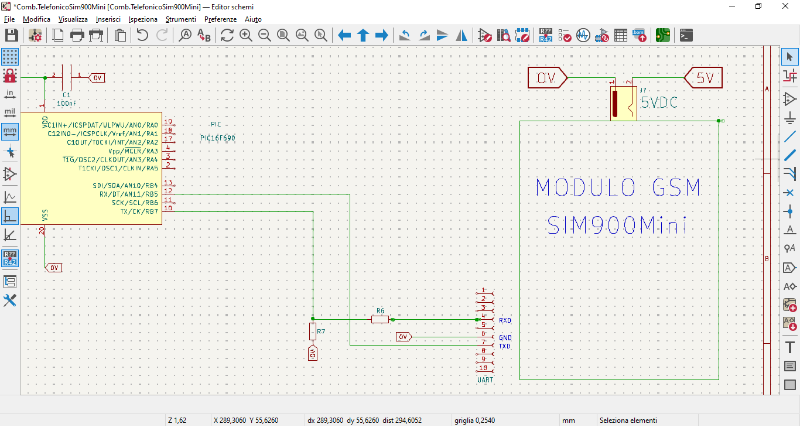Toggle hidden pins visibility
The width and height of the screenshot is (800, 426).
click(x=10, y=174)
